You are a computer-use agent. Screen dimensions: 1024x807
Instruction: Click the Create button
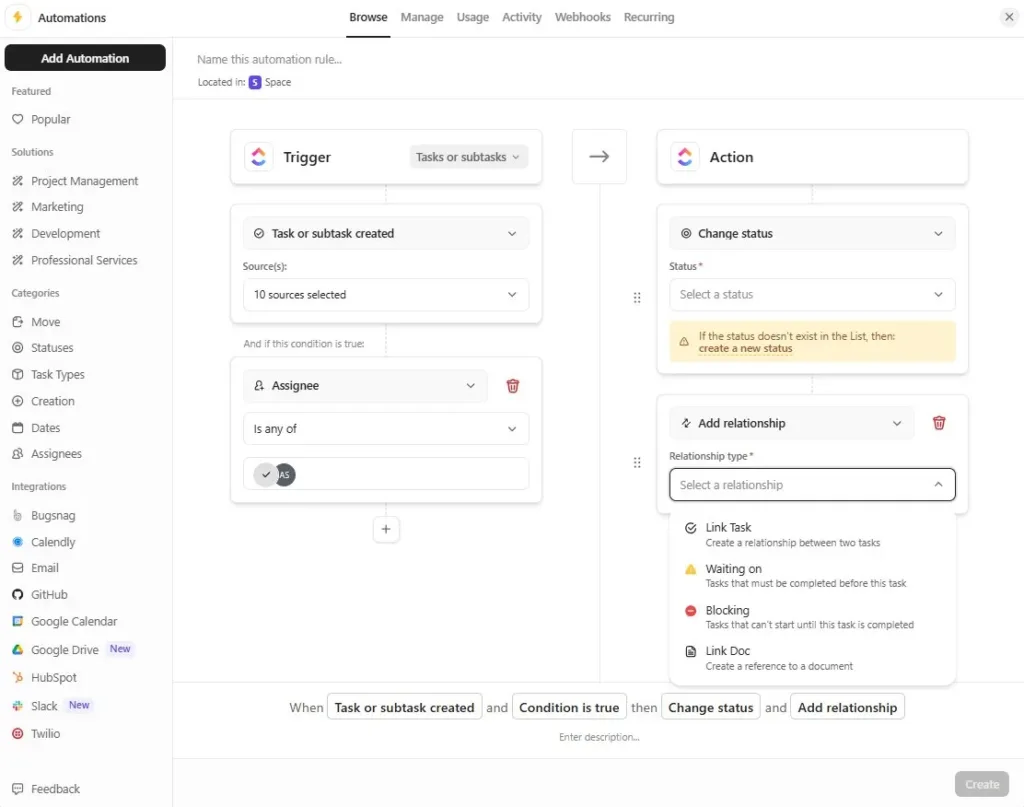coord(982,784)
